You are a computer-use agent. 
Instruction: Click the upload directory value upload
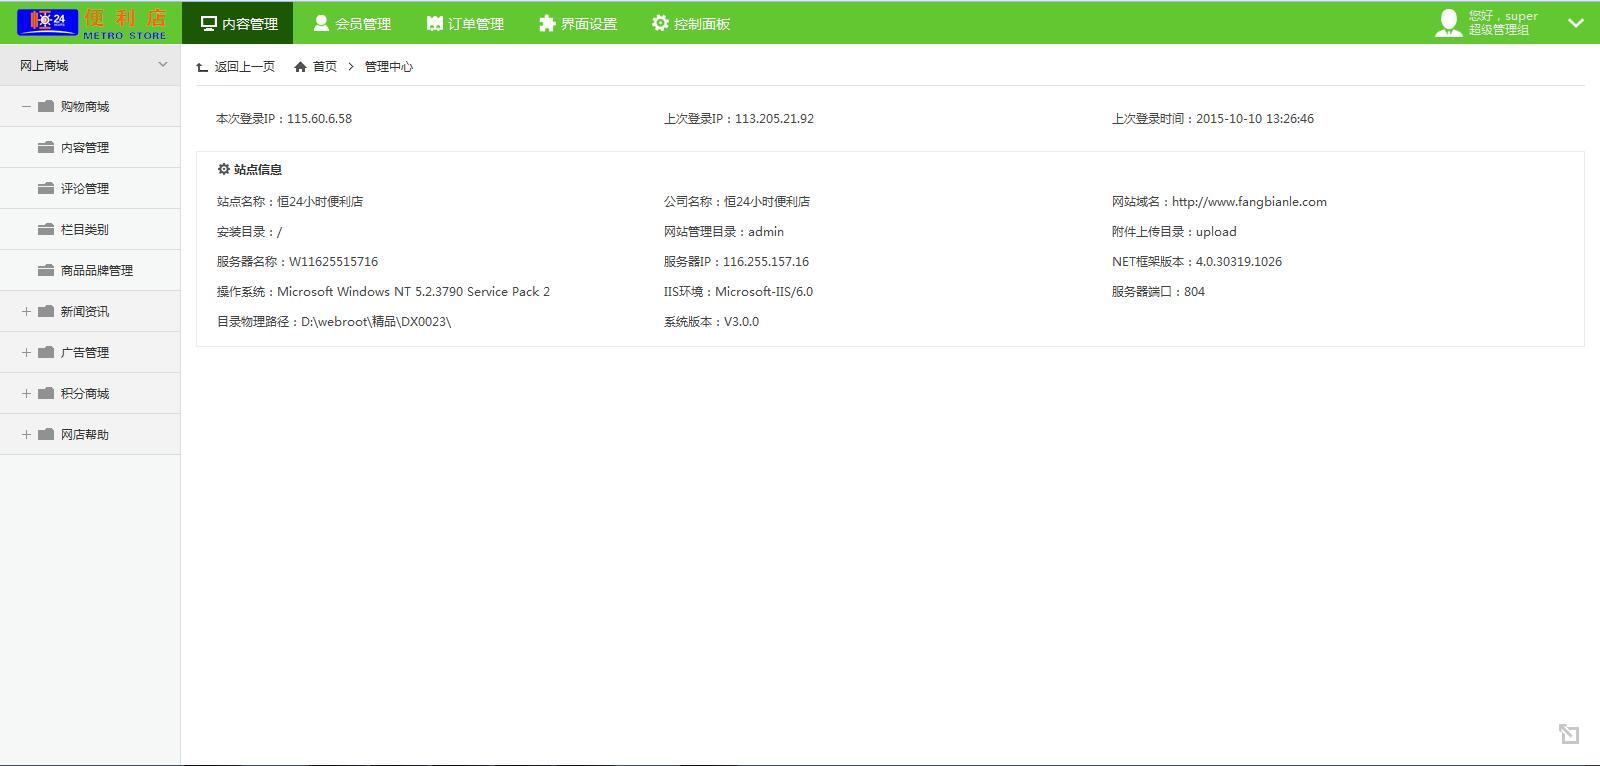click(1216, 231)
